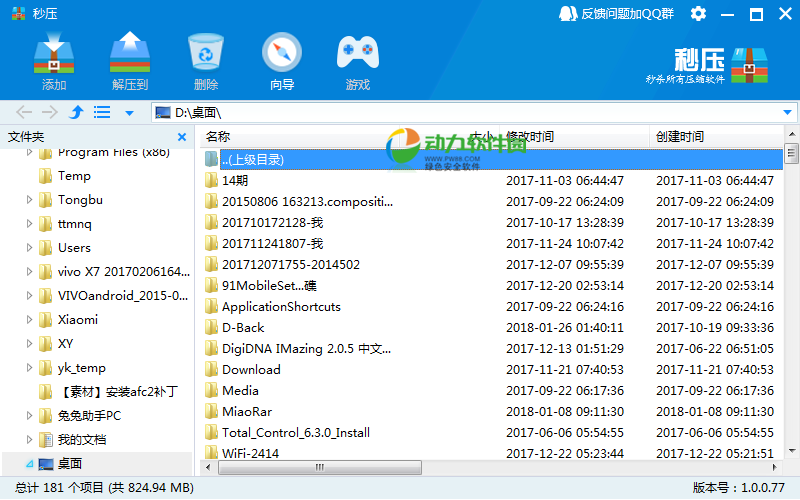The image size is (800, 500).
Task: Go up one level with the up arrow
Action: tap(75, 113)
